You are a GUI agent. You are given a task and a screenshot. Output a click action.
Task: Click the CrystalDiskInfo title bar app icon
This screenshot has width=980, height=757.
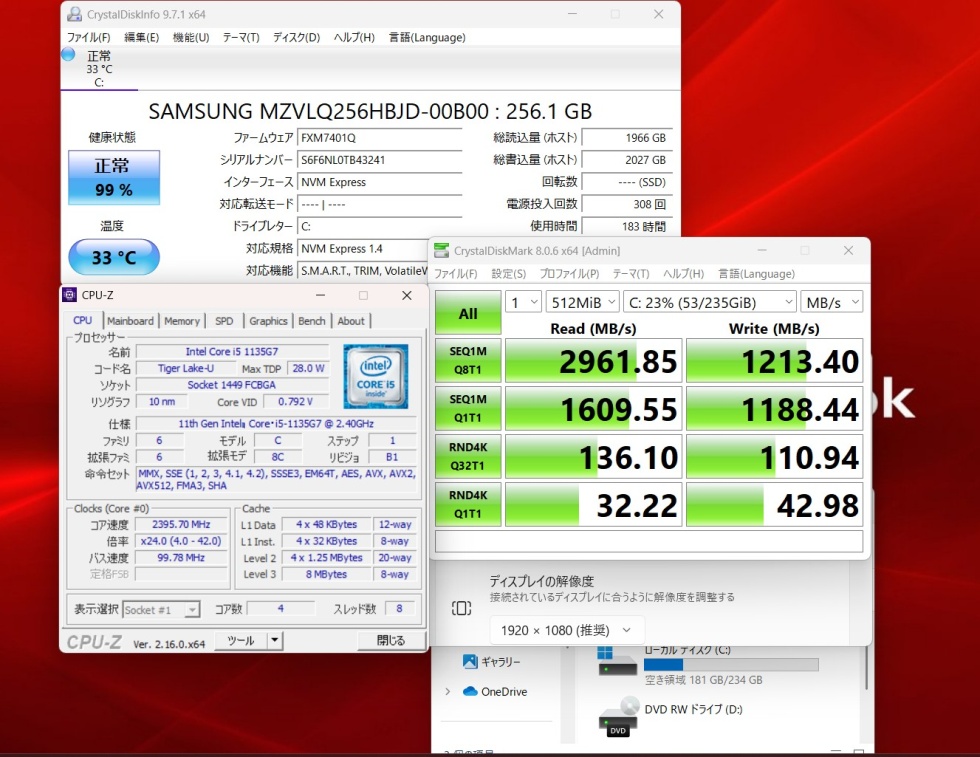coord(74,14)
